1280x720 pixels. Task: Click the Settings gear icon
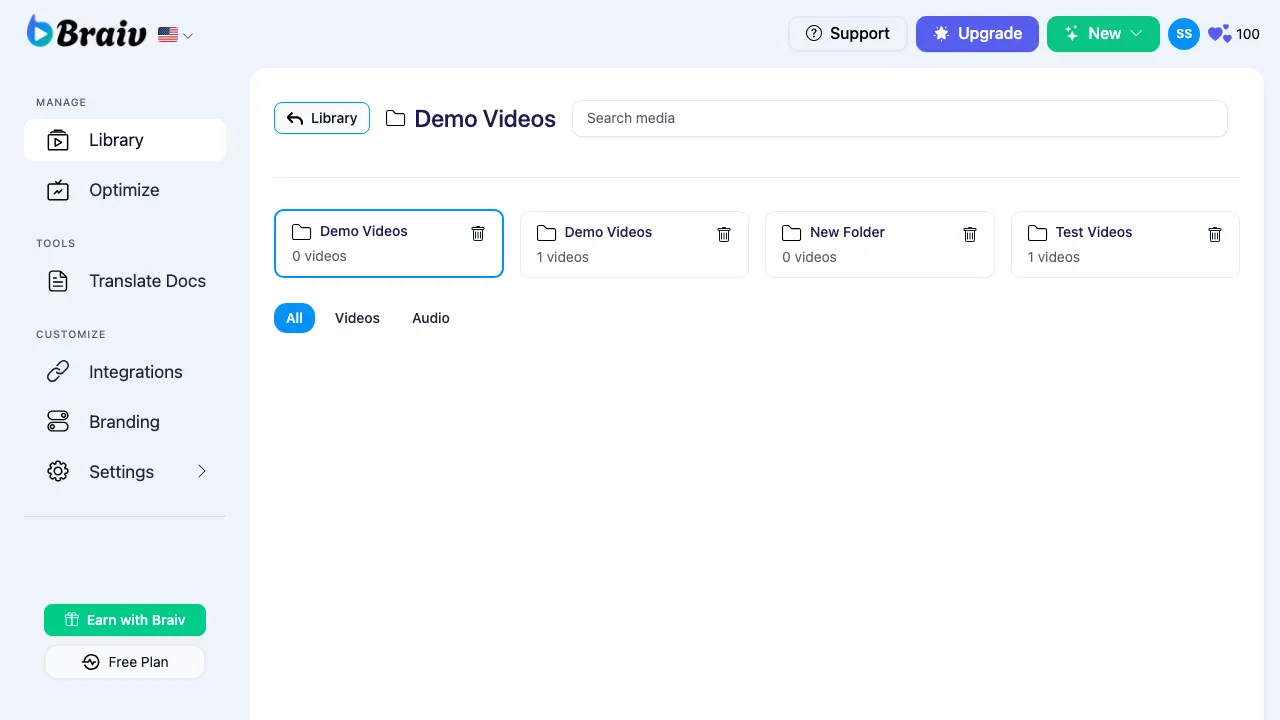click(58, 472)
